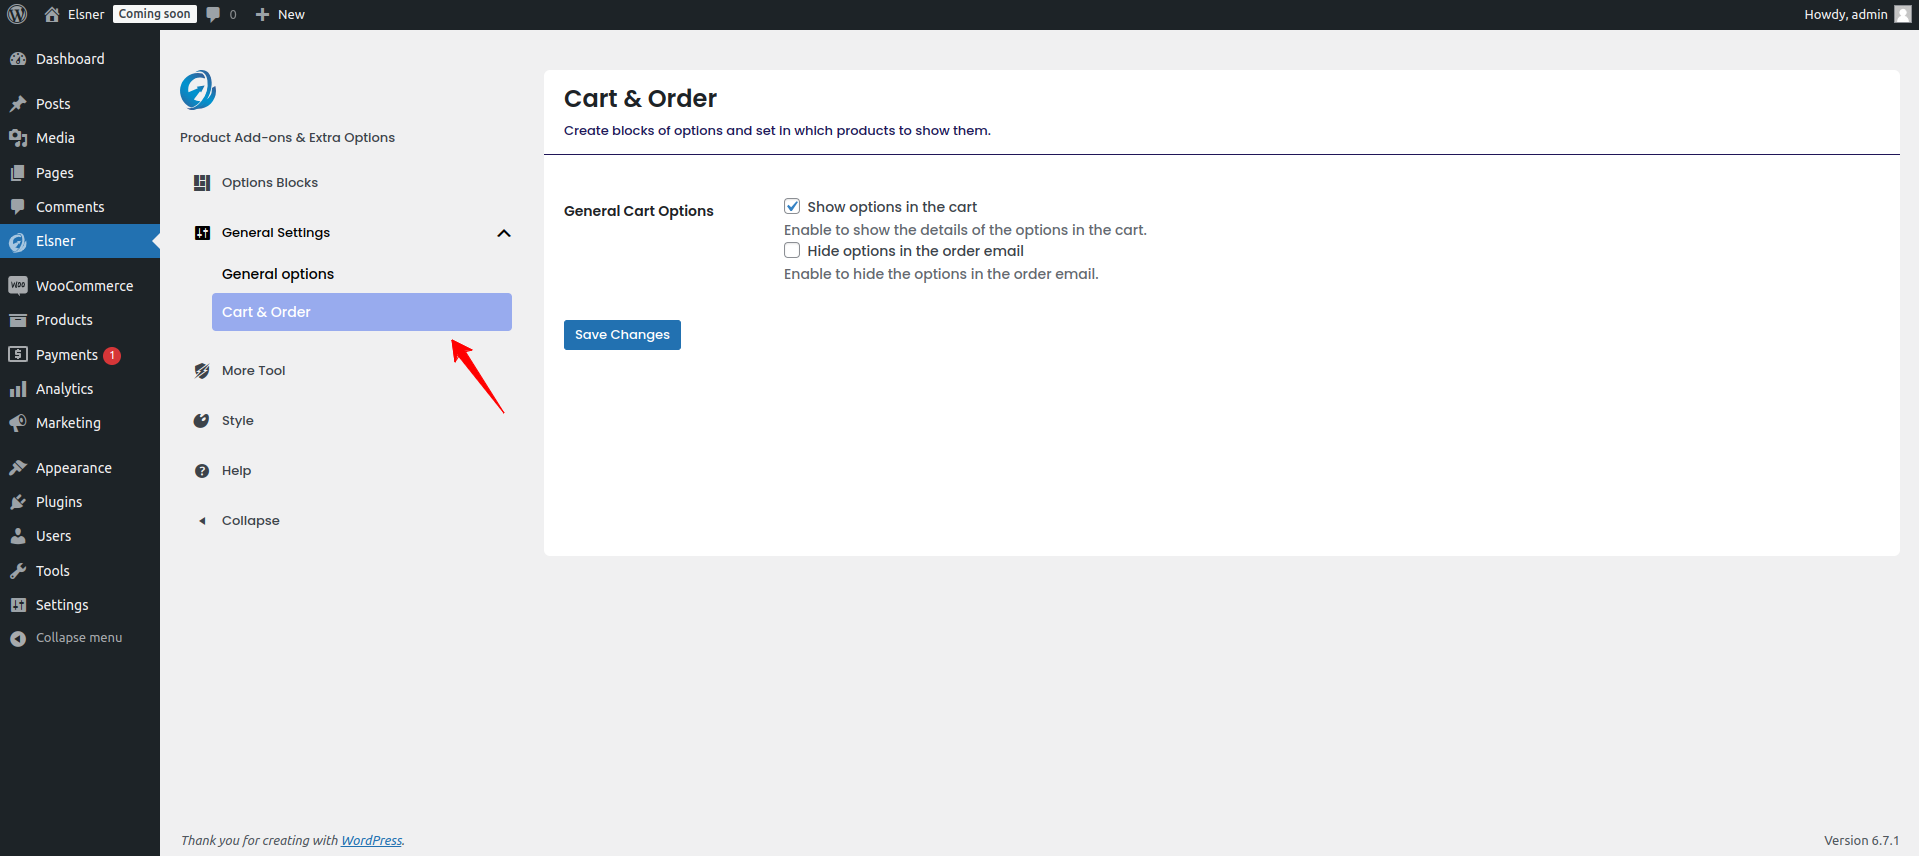
Task: Collapse the General Settings chevron
Action: tap(504, 233)
